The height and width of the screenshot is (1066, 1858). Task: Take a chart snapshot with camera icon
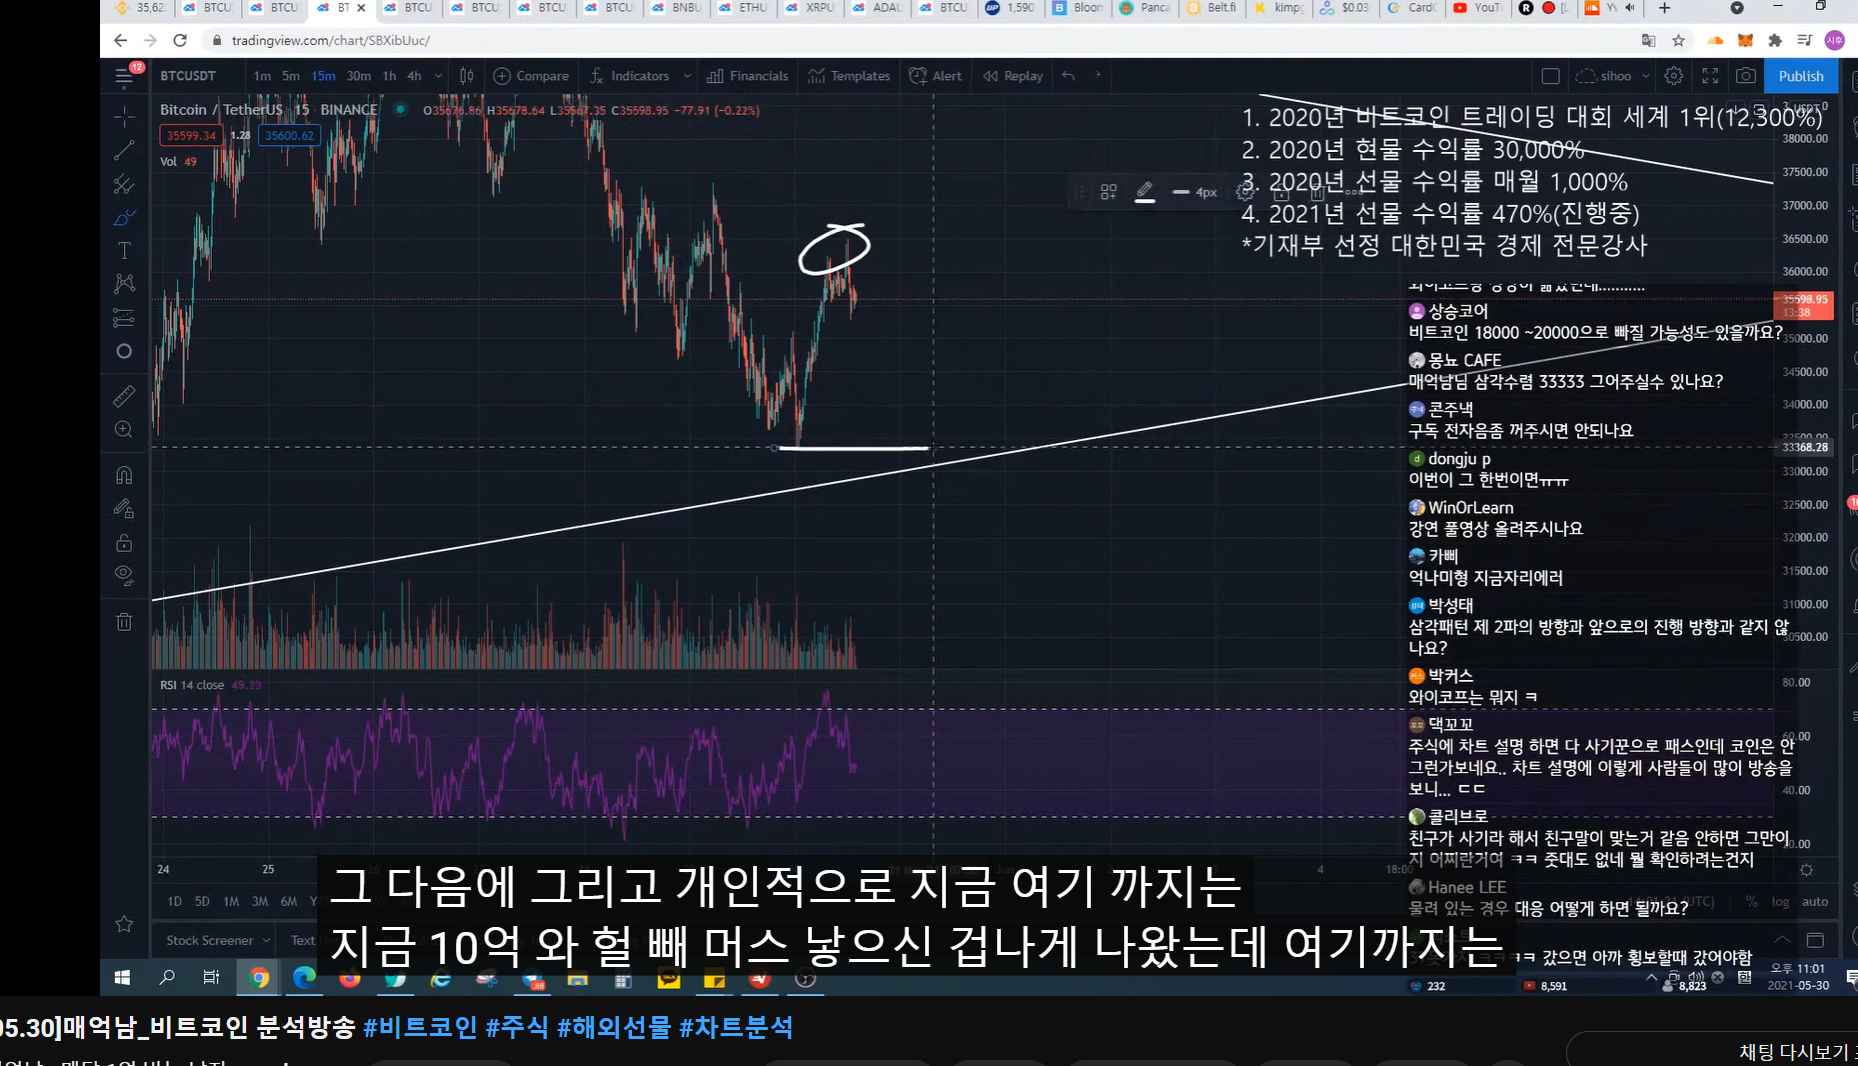(x=1745, y=76)
